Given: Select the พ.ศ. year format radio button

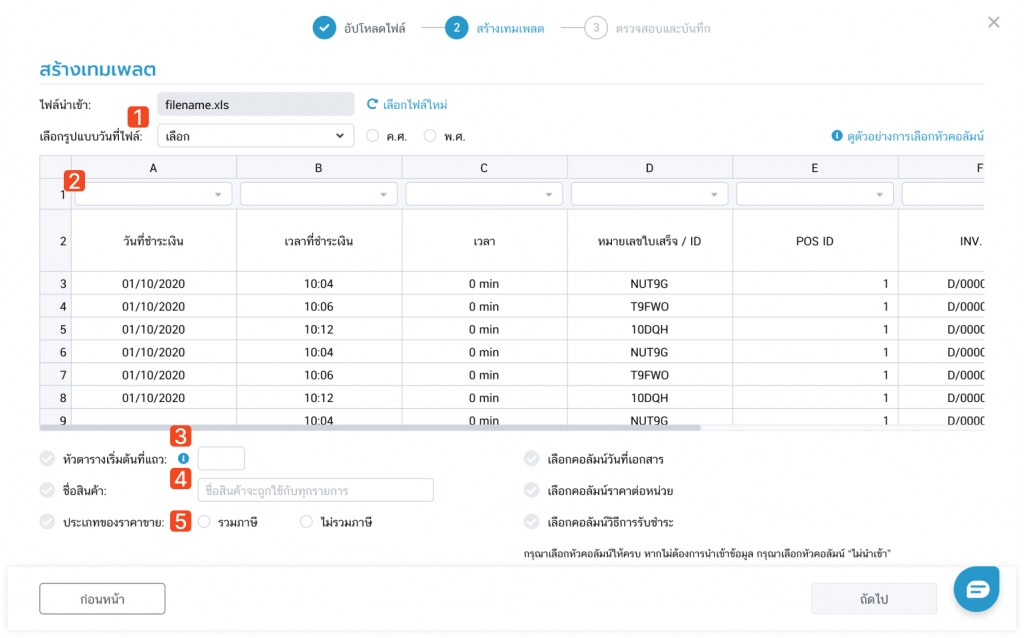Looking at the screenshot, I should pos(431,136).
